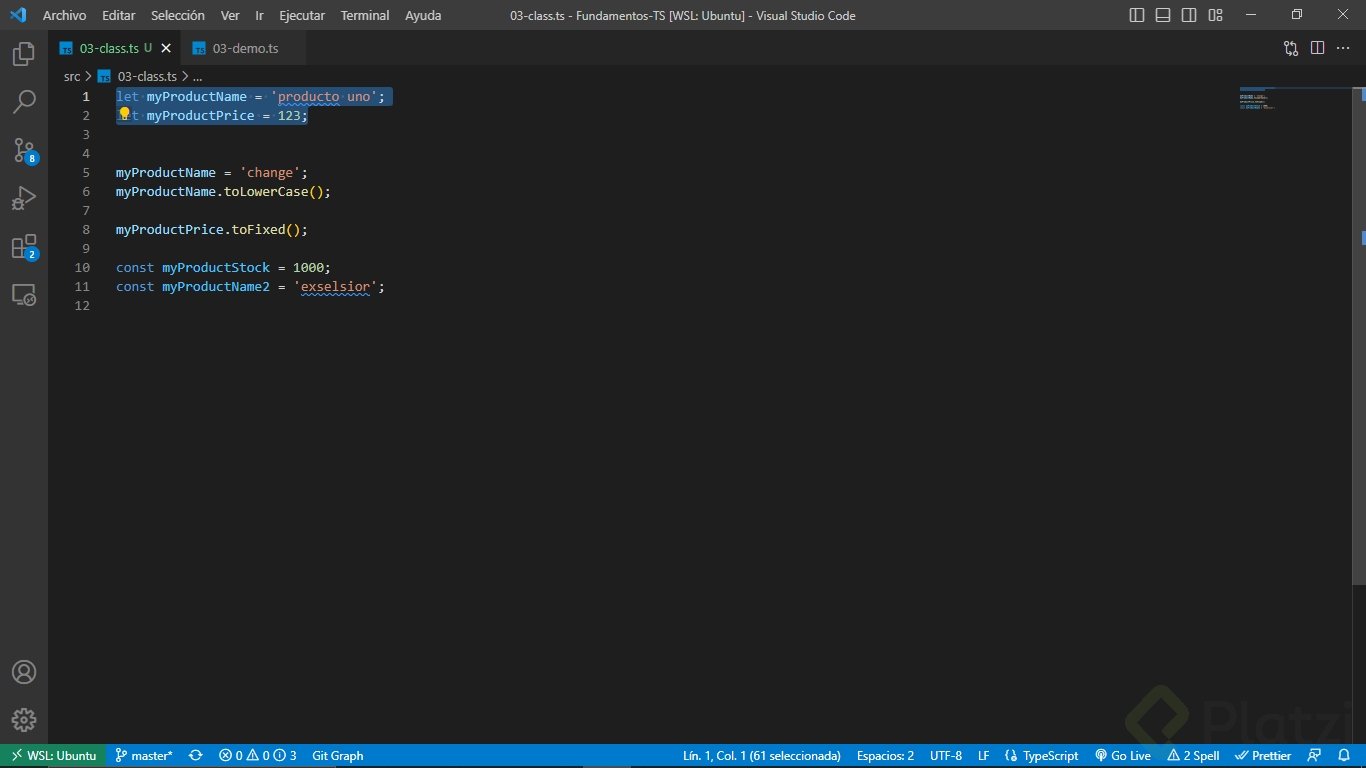
Task: Open Source Control view with 8 badge
Action: (24, 150)
